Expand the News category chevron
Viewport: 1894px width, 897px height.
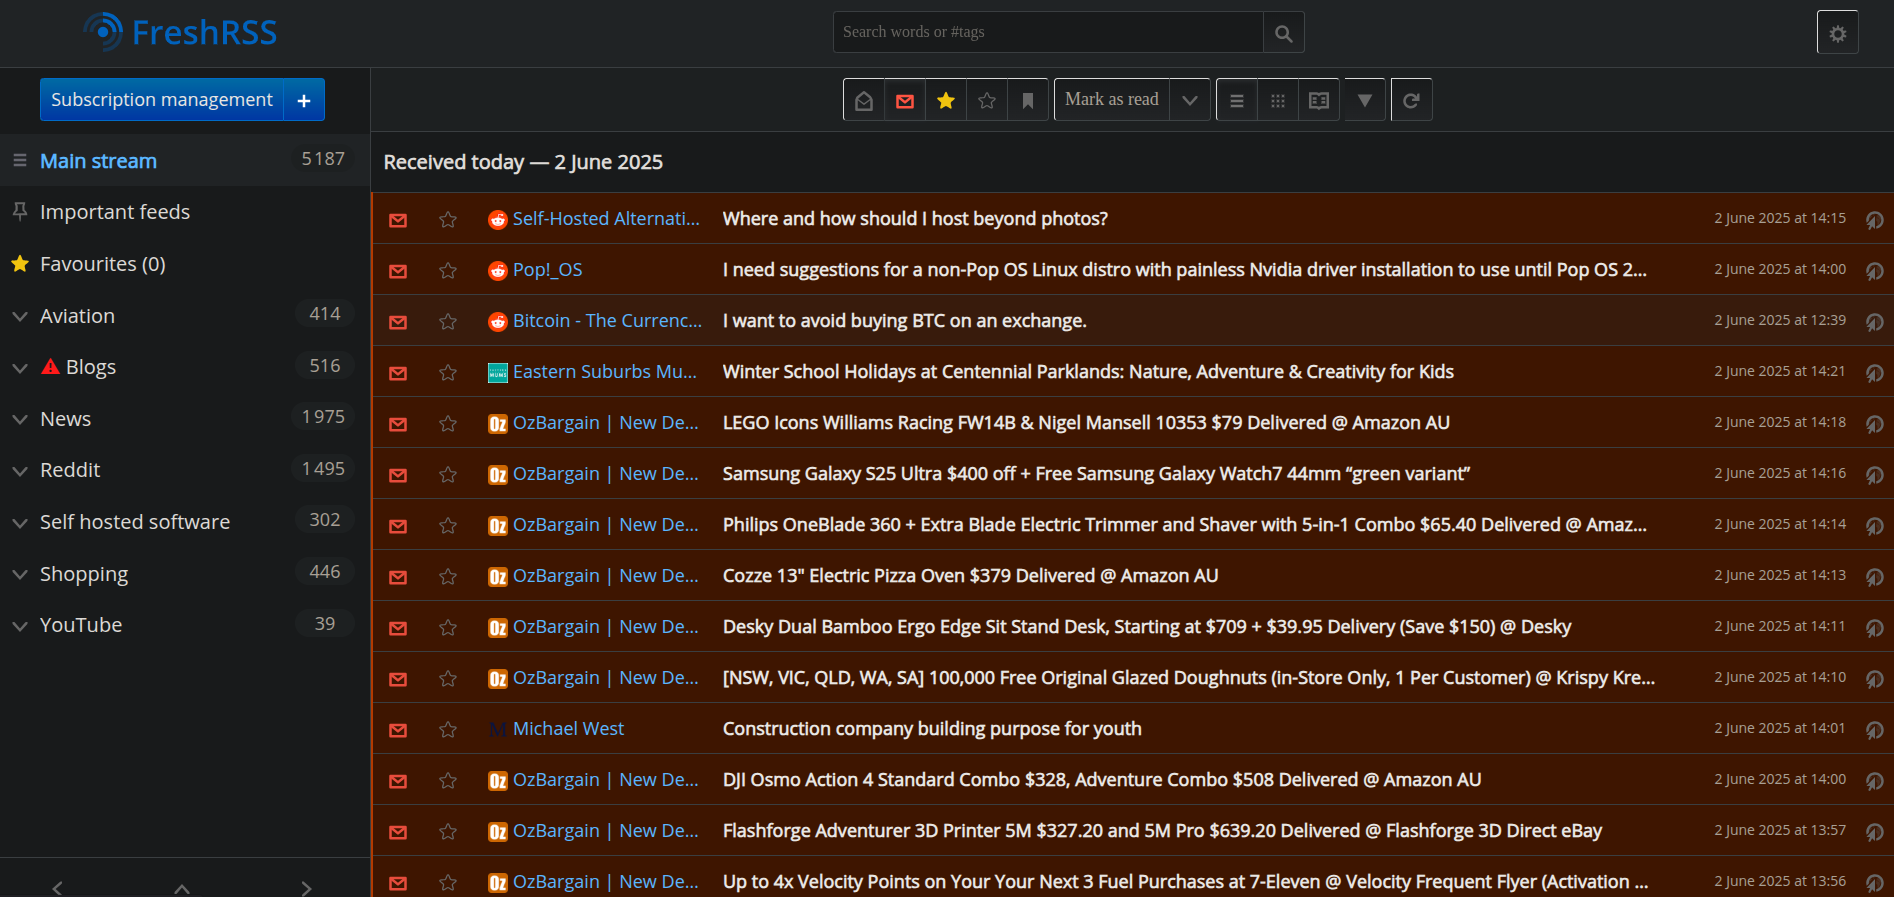(x=19, y=419)
